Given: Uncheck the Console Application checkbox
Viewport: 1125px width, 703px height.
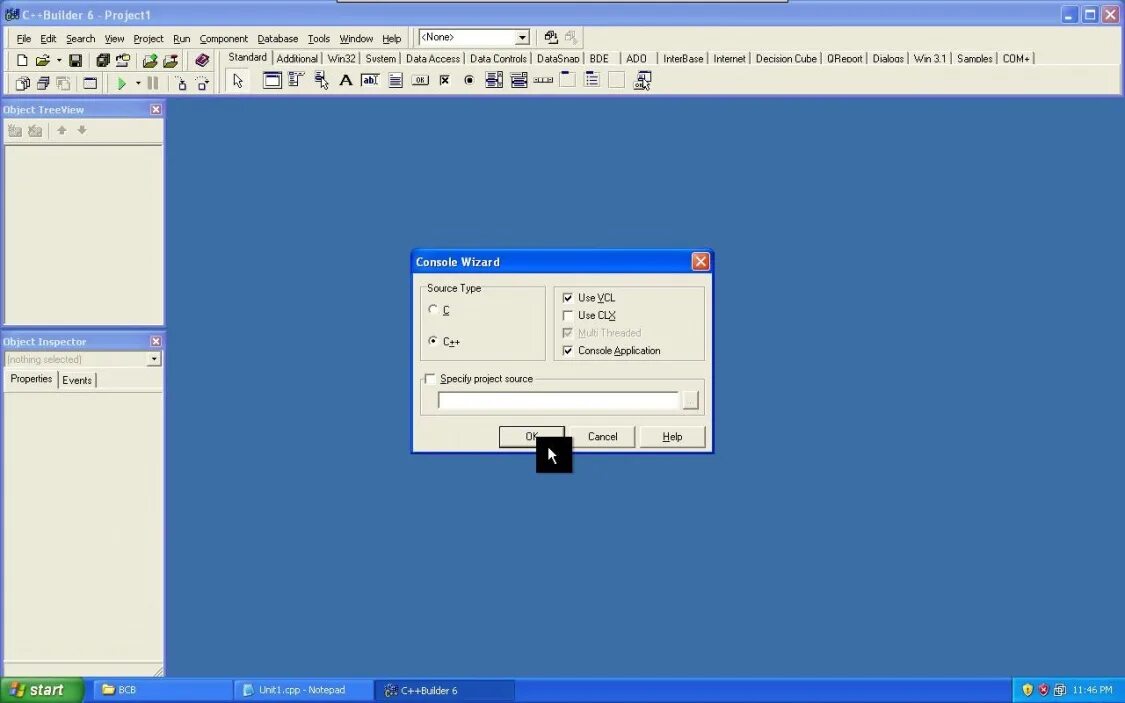Looking at the screenshot, I should click(x=568, y=350).
